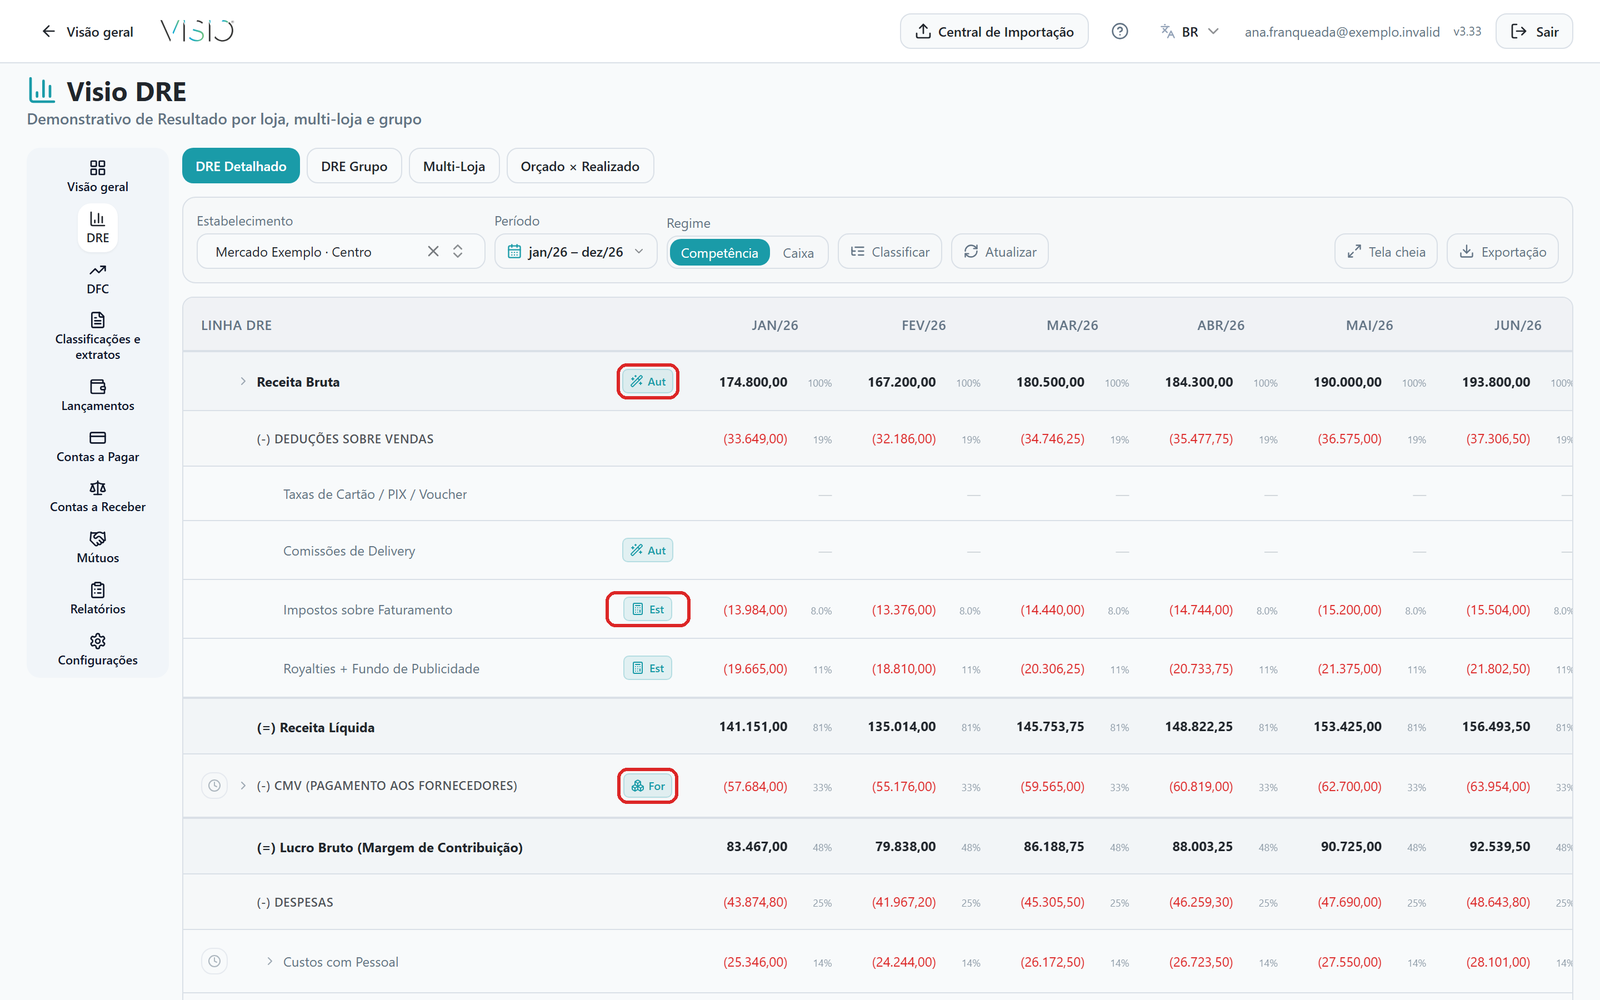
Task: Open Configurações gear icon
Action: 97,641
